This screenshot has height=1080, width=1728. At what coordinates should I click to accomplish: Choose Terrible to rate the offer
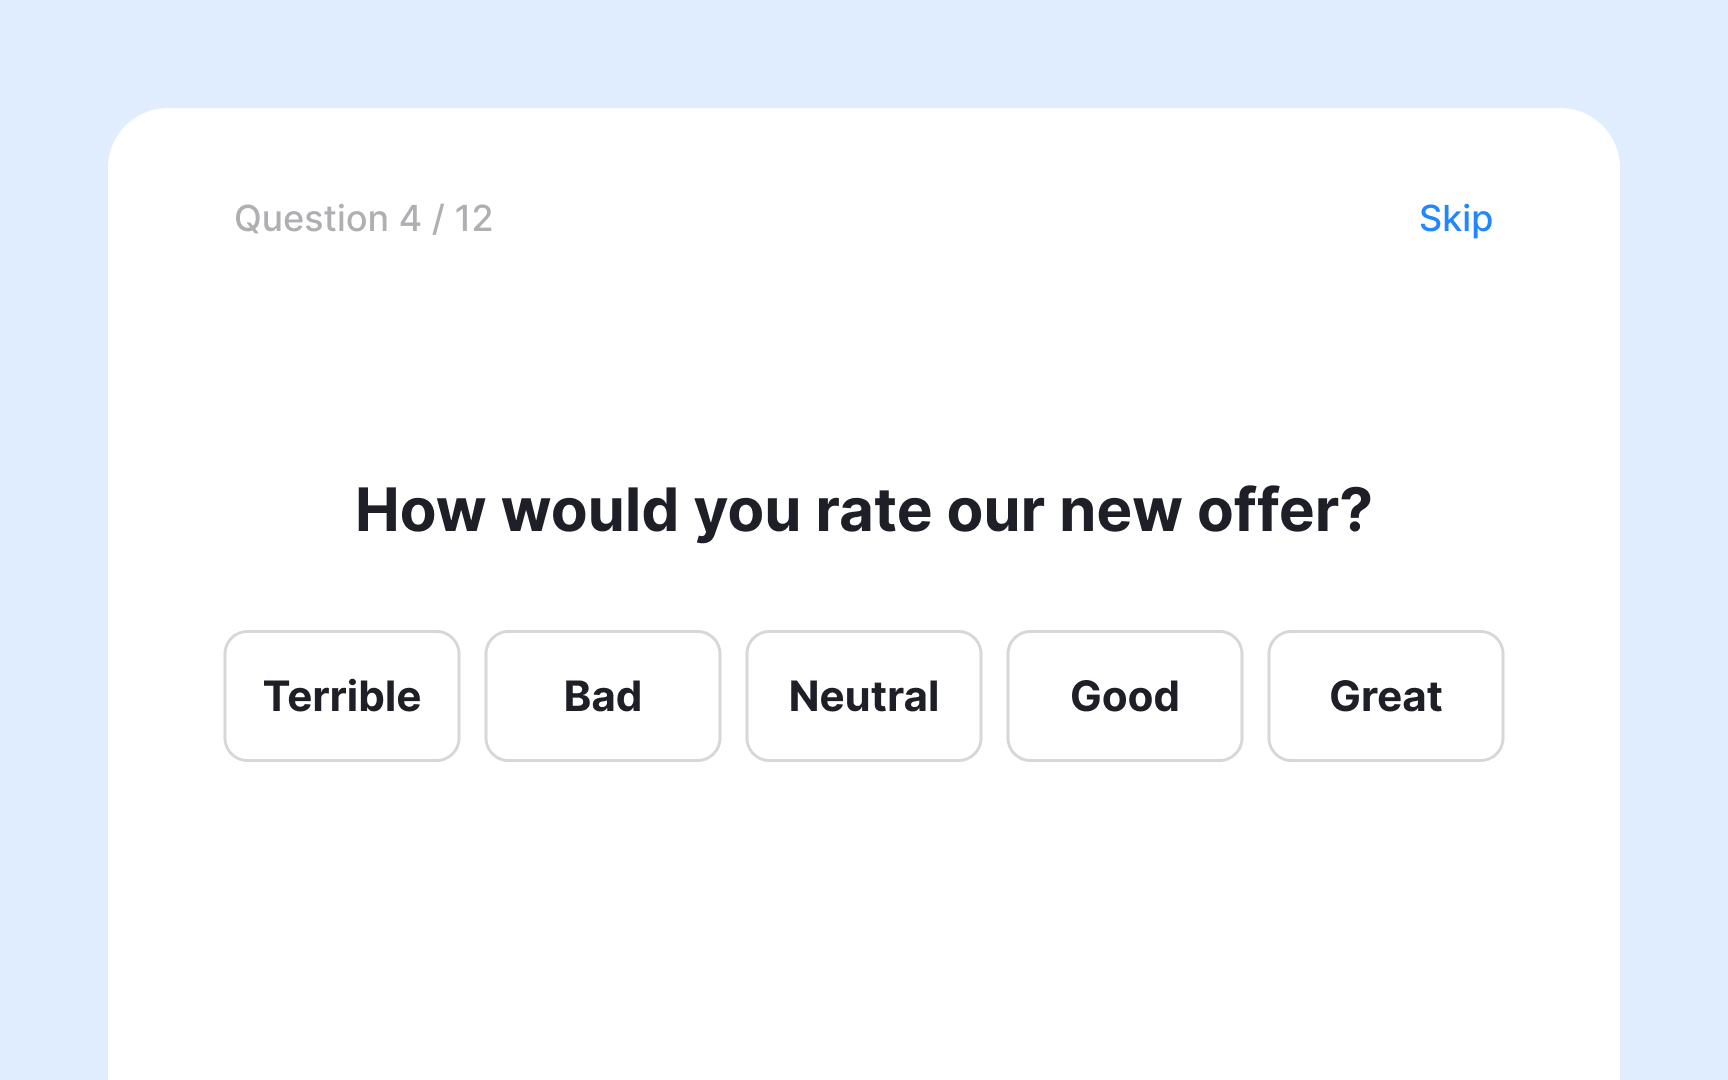pyautogui.click(x=342, y=696)
